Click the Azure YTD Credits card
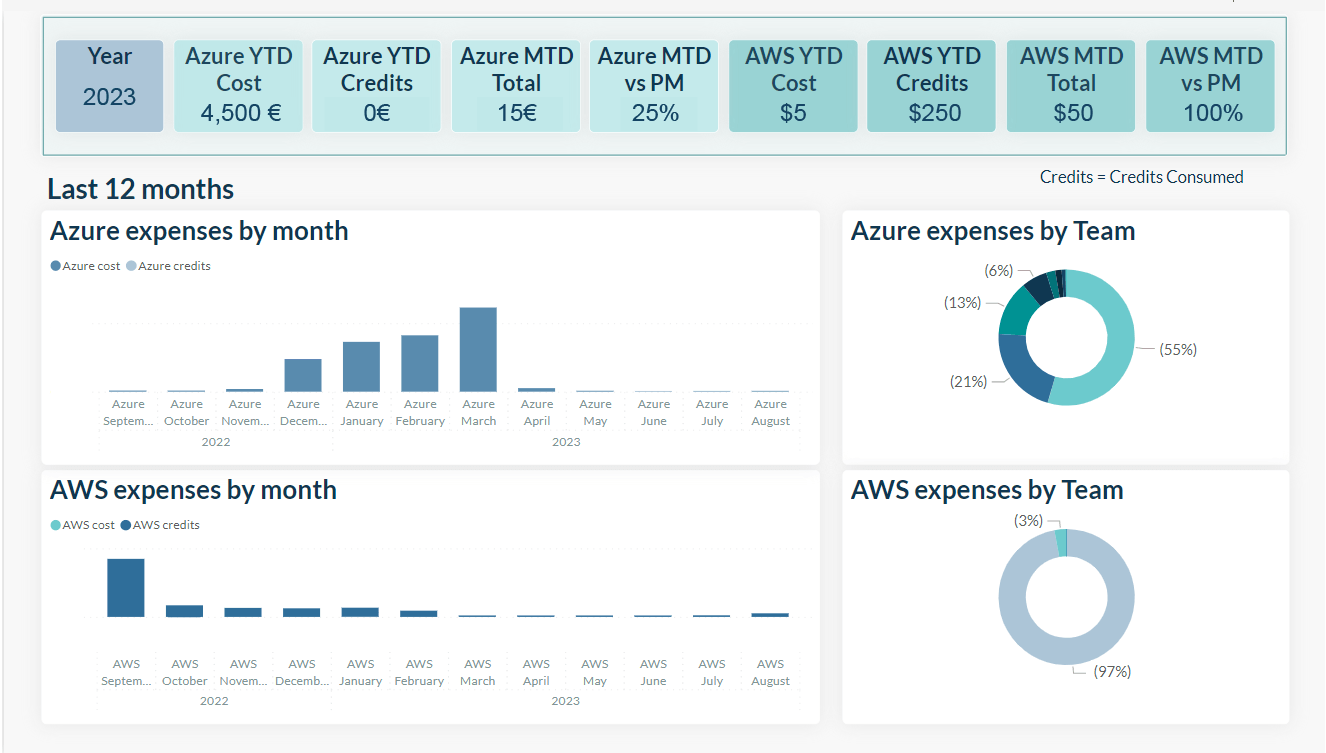Image resolution: width=1326 pixels, height=753 pixels. (377, 86)
